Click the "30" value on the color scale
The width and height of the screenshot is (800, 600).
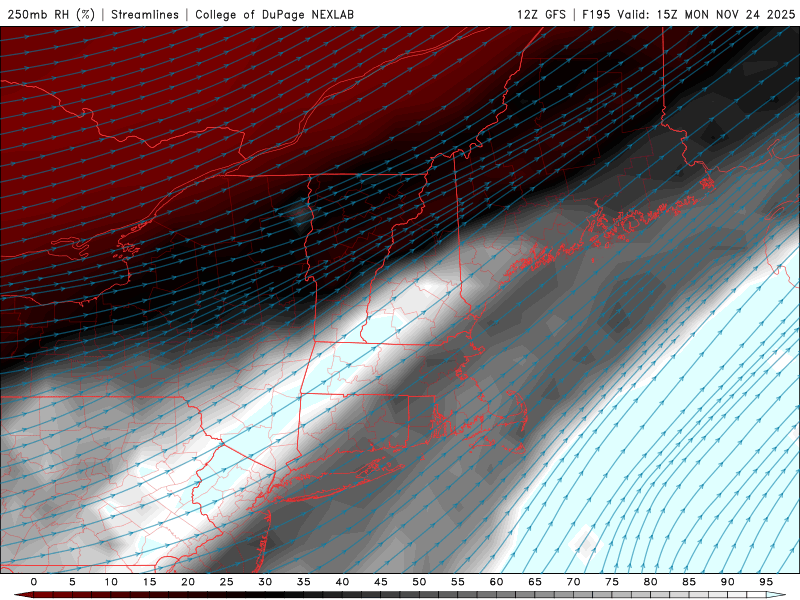pyautogui.click(x=265, y=582)
